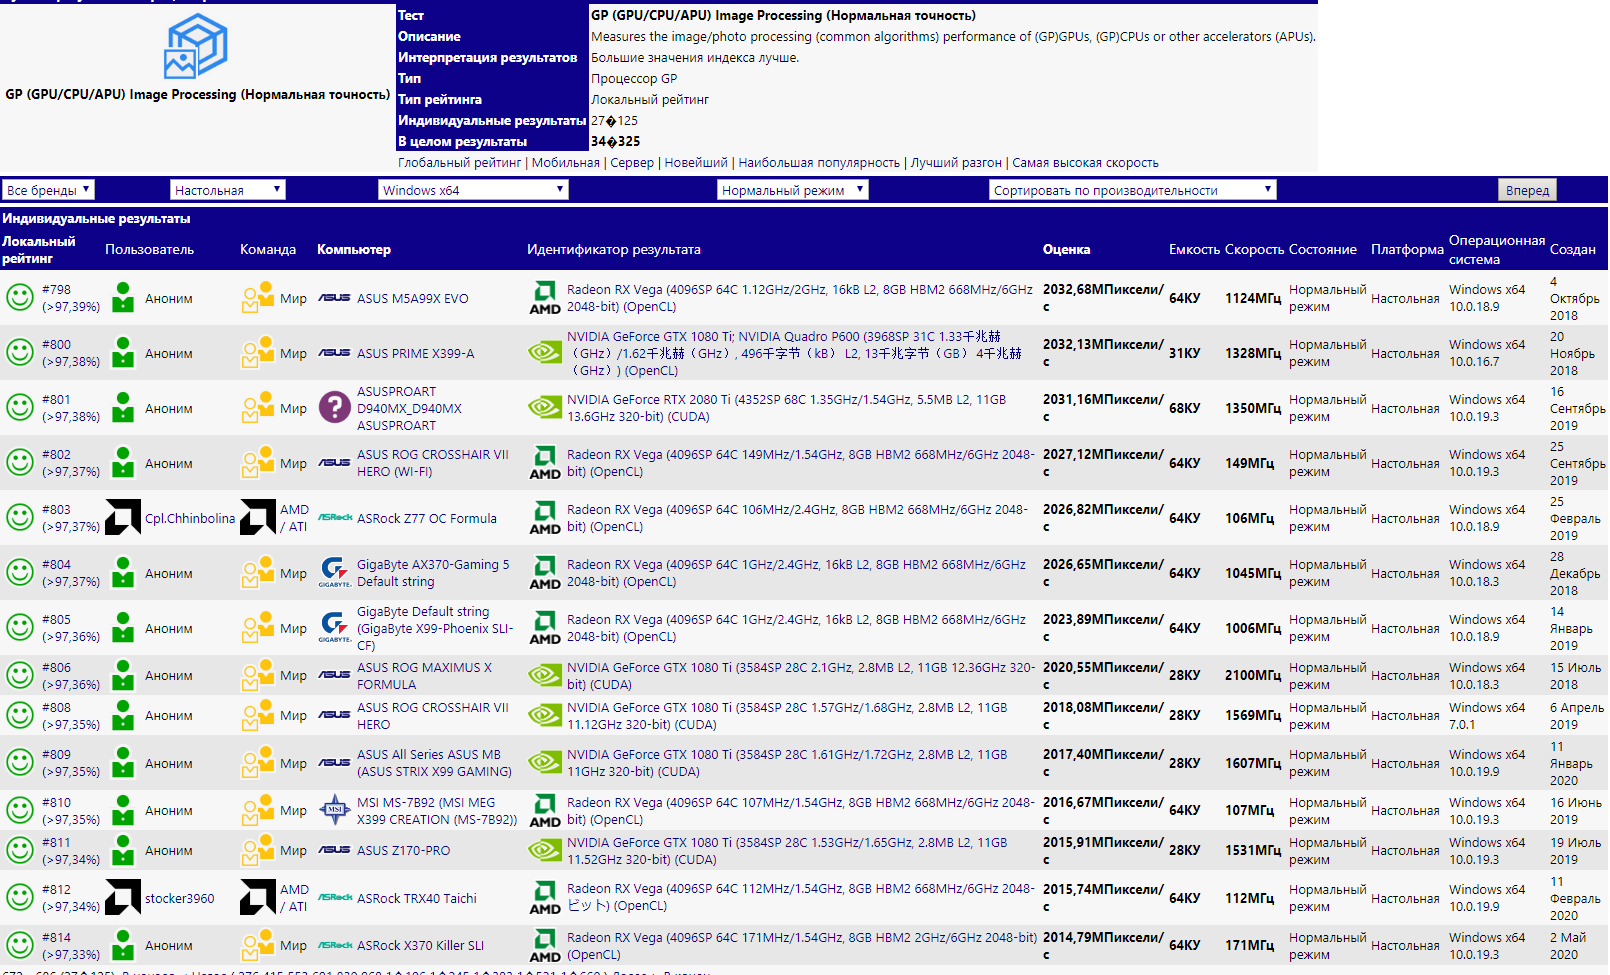Click the NVIDIA logo in result row #800

coord(545,353)
